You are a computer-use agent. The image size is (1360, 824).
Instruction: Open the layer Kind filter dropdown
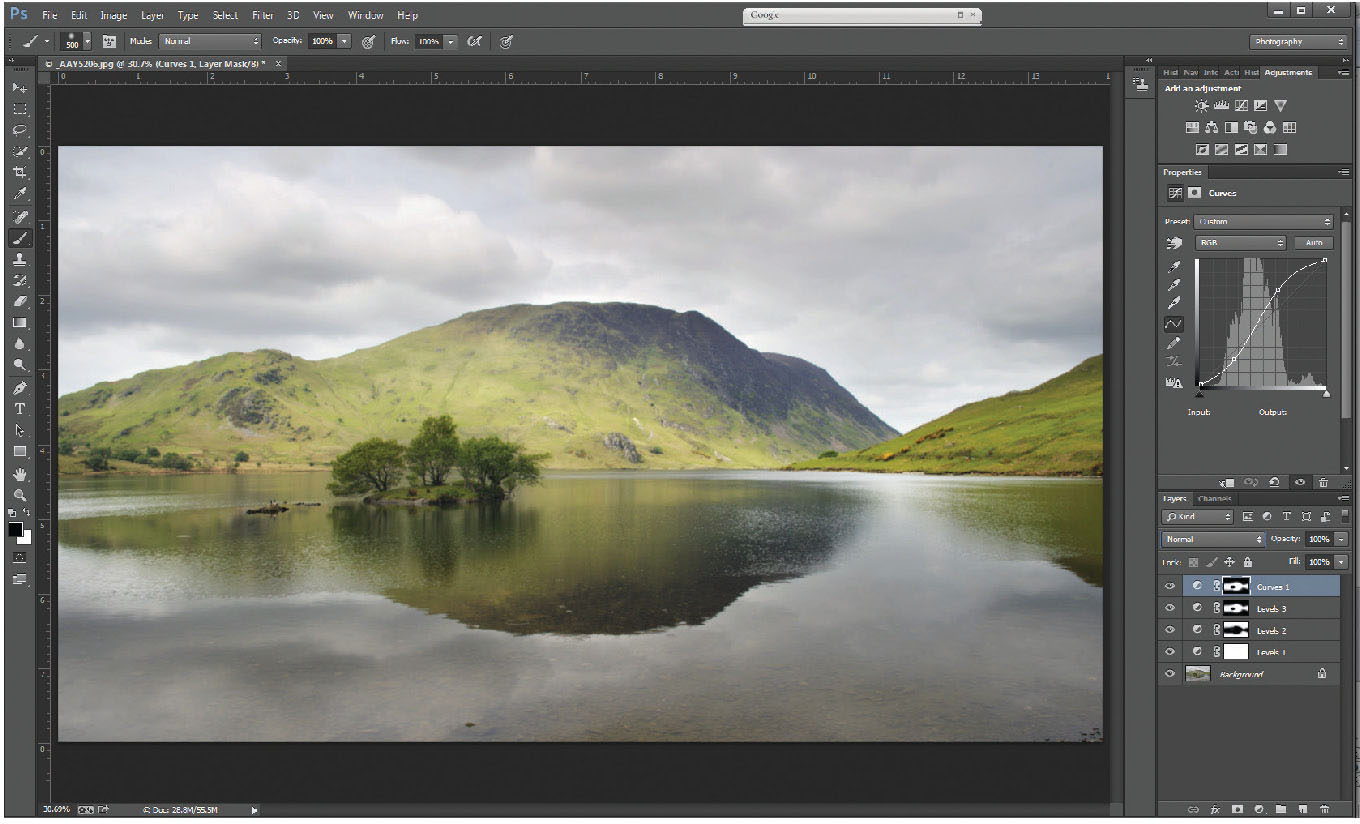[1197, 516]
